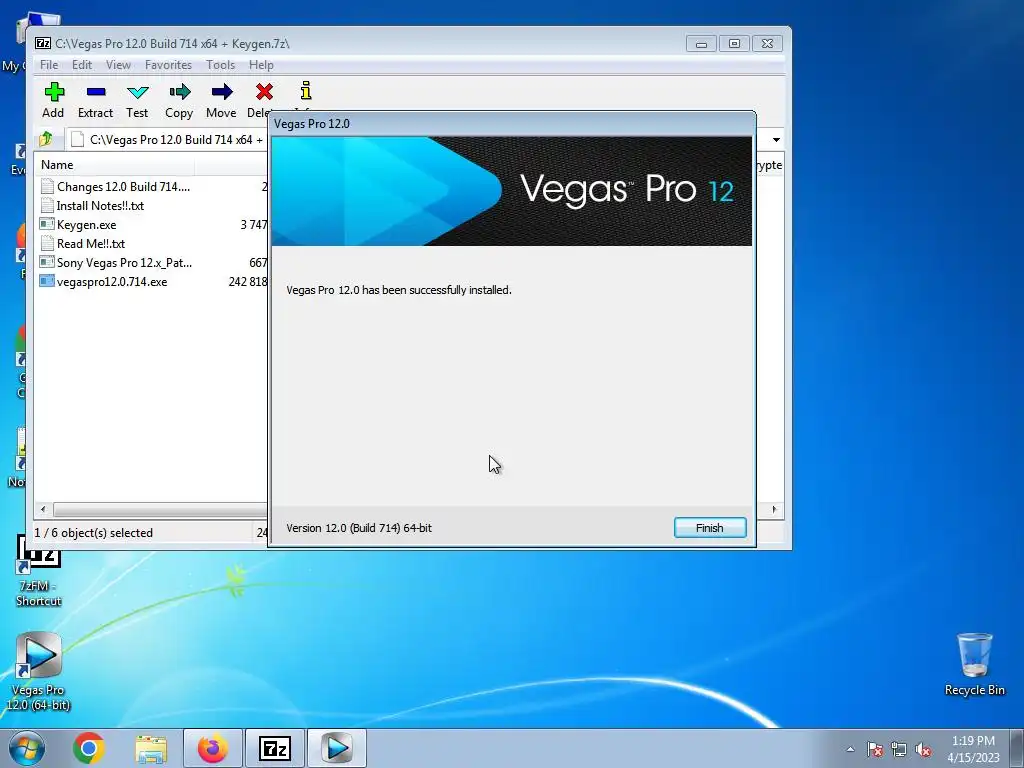Click the muted volume tray icon
Viewport: 1024px width, 768px height.
923,749
